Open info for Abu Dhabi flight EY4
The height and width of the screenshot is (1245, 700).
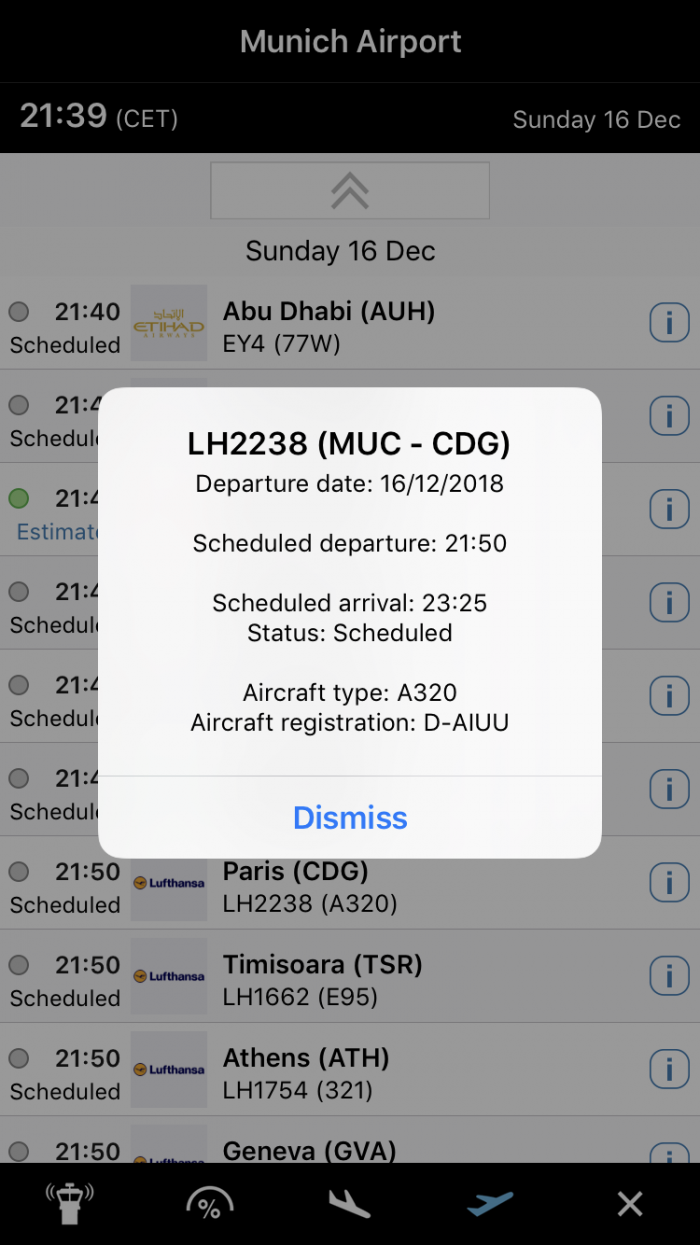669,323
